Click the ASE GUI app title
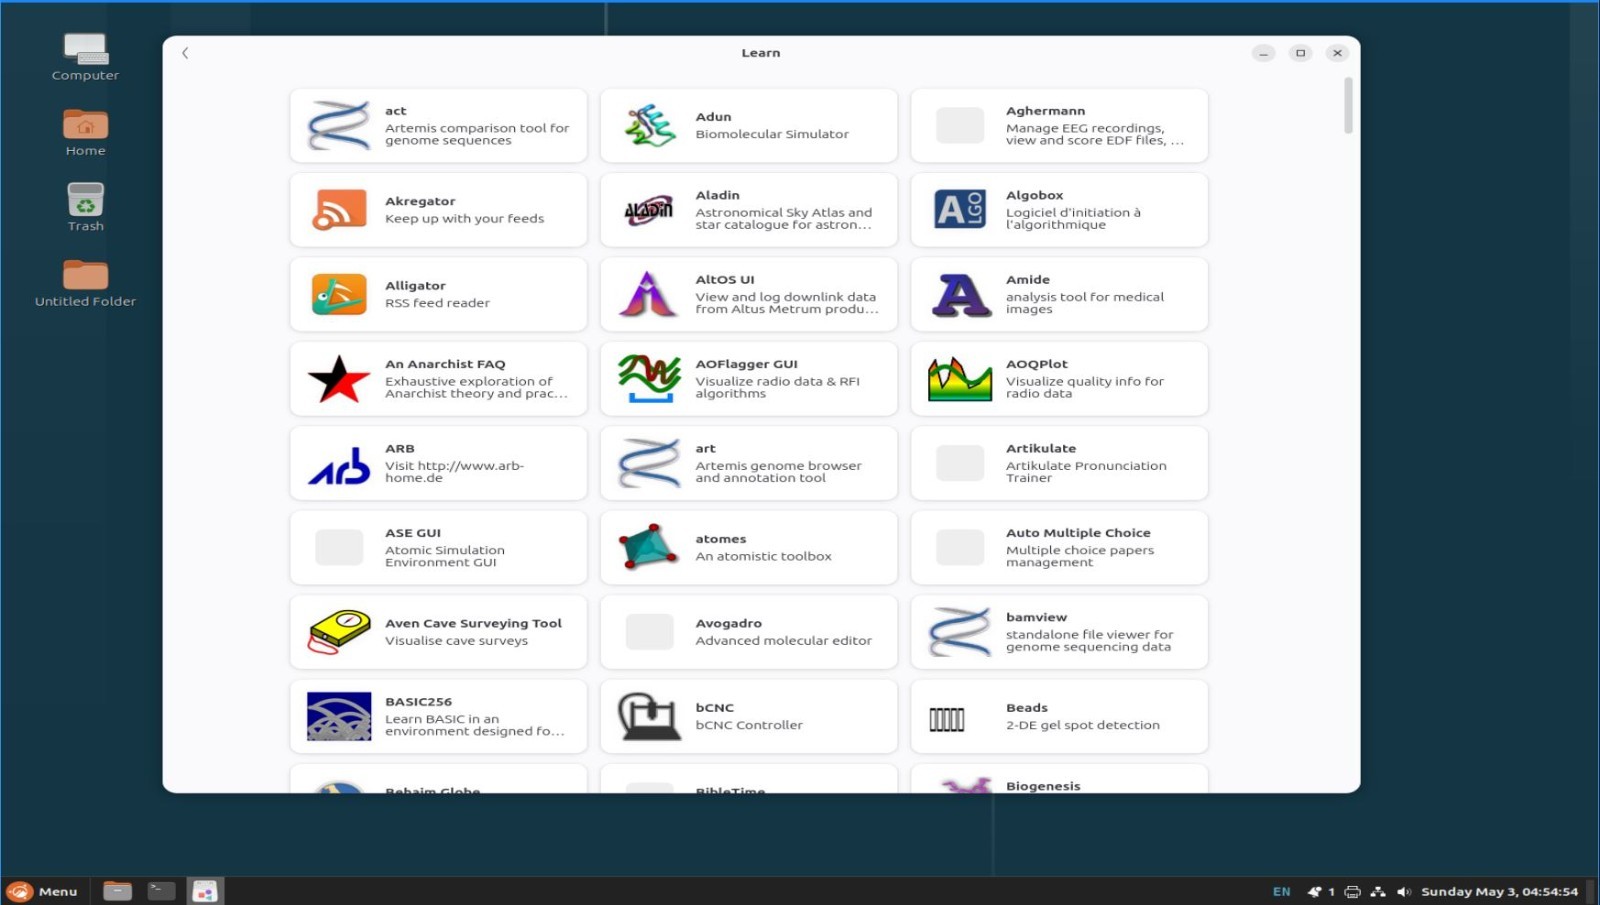The height and width of the screenshot is (905, 1600). pyautogui.click(x=413, y=533)
